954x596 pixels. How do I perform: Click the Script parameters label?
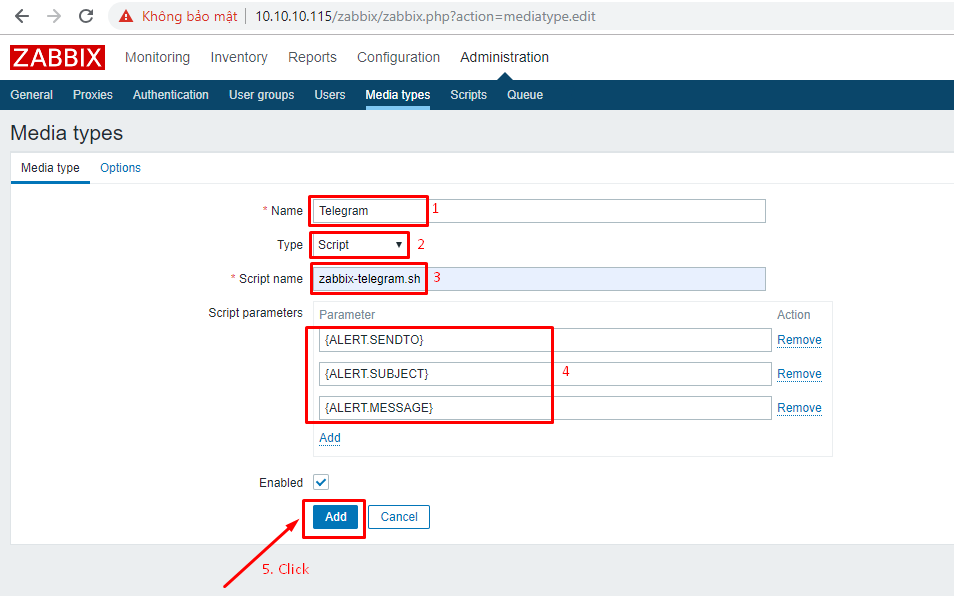tap(256, 313)
